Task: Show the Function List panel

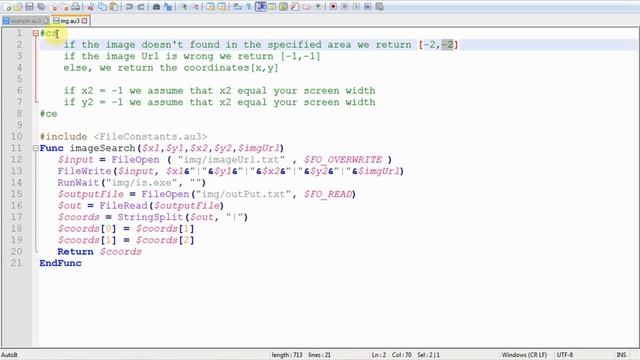Action: tap(295, 7)
